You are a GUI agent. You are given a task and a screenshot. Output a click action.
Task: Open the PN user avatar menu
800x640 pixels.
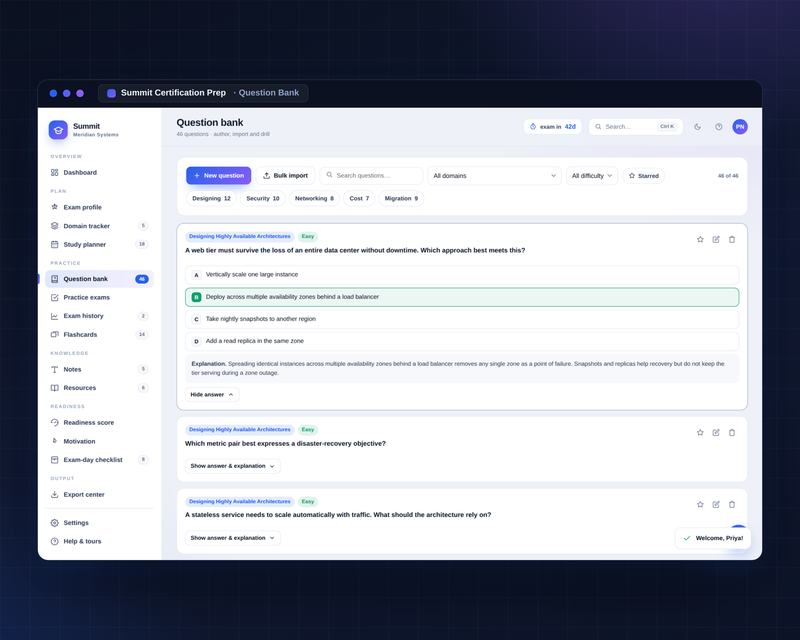tap(740, 127)
